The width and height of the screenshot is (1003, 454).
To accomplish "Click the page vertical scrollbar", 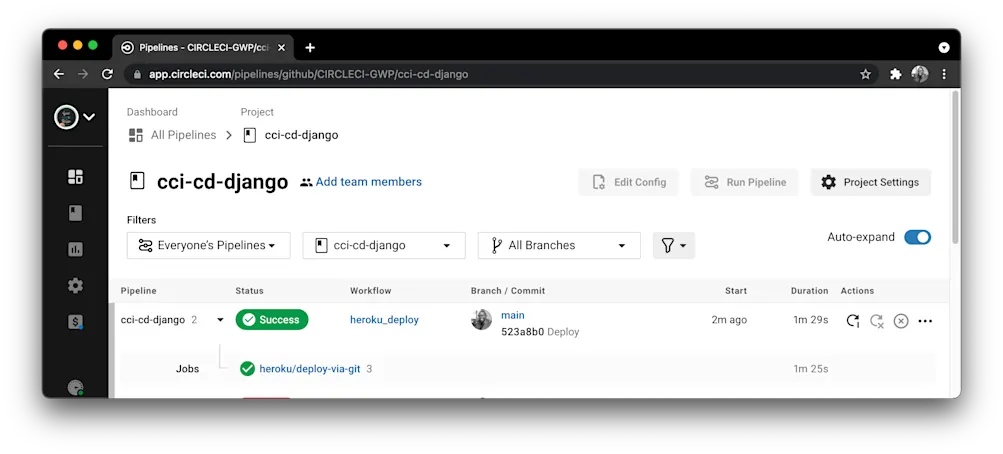I will (x=956, y=166).
